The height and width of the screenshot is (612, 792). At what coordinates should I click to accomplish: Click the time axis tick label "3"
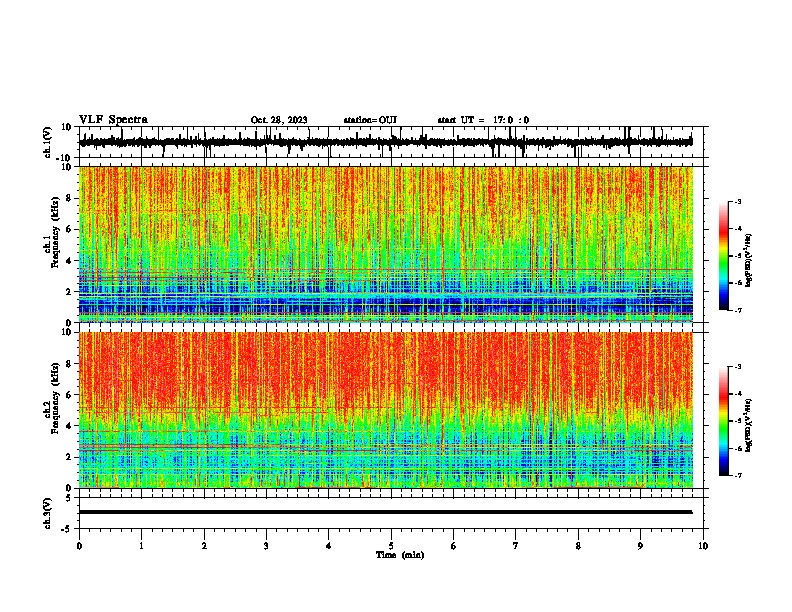[x=266, y=546]
